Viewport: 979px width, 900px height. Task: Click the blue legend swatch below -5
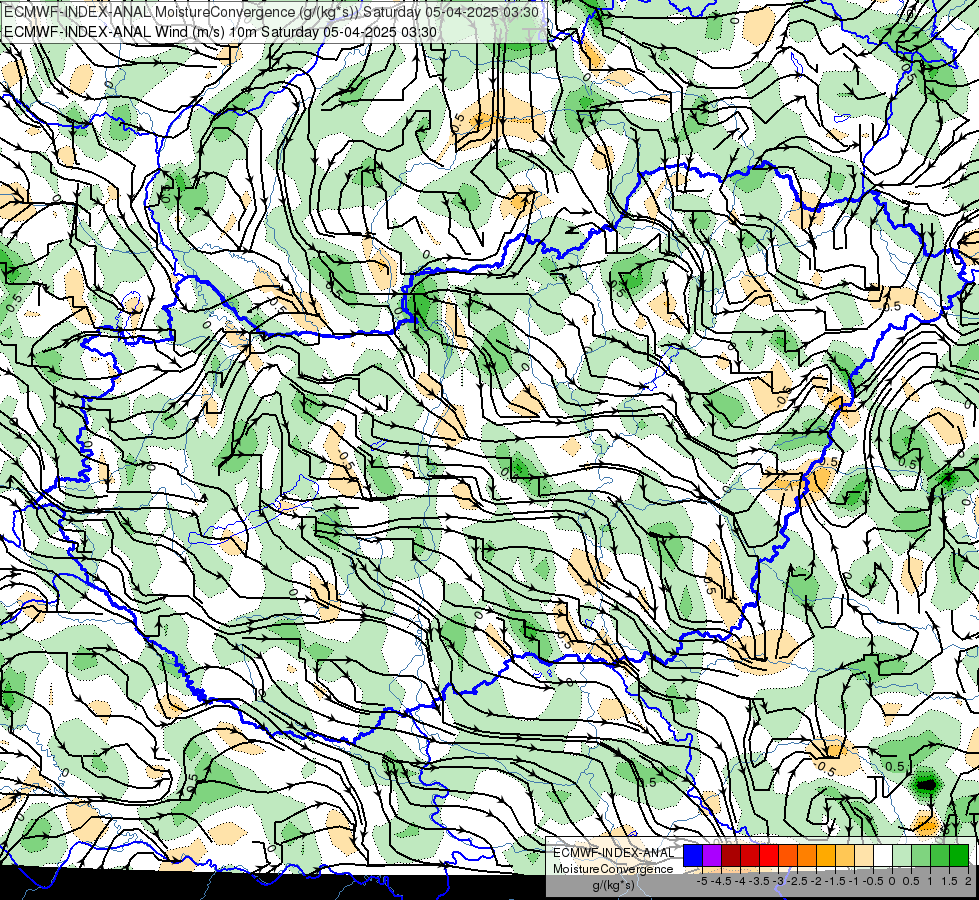click(x=693, y=856)
